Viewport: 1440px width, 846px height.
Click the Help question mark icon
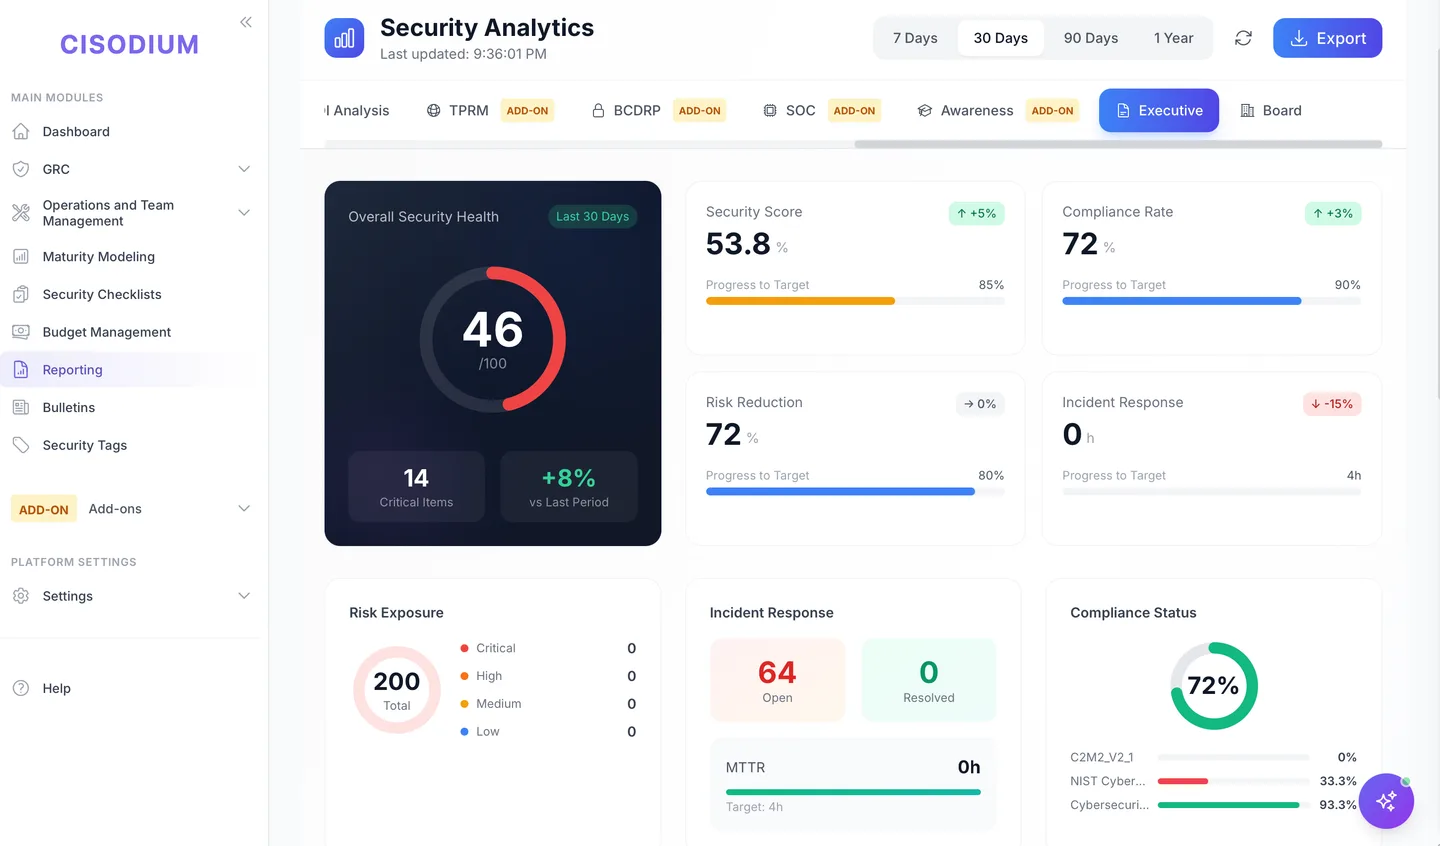coord(21,688)
